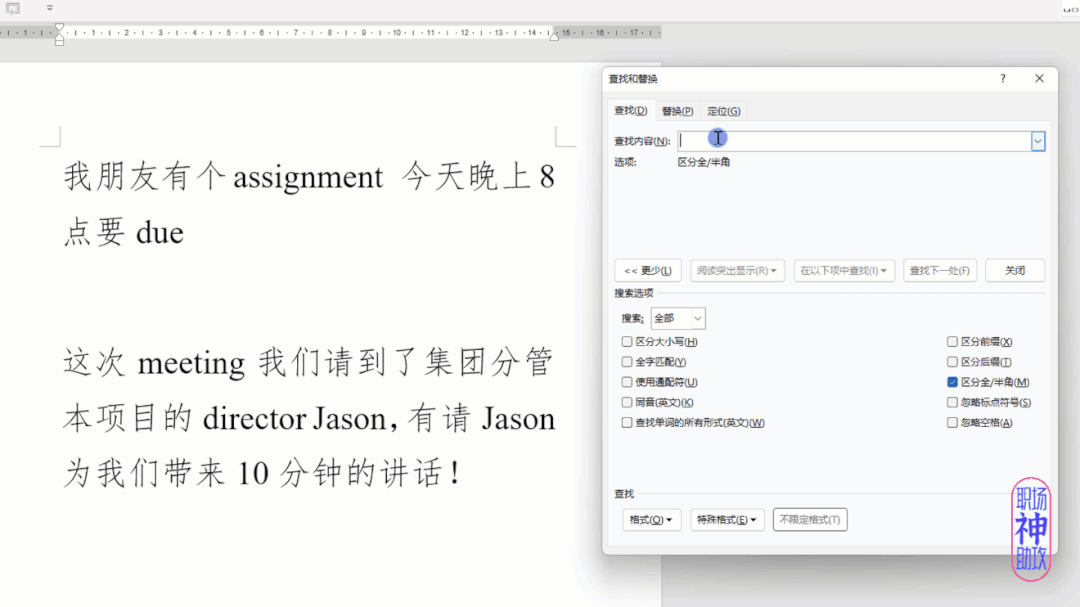
Task: Enable 查找单词的所有形式(英文)(W) checkbox
Action: pos(627,422)
